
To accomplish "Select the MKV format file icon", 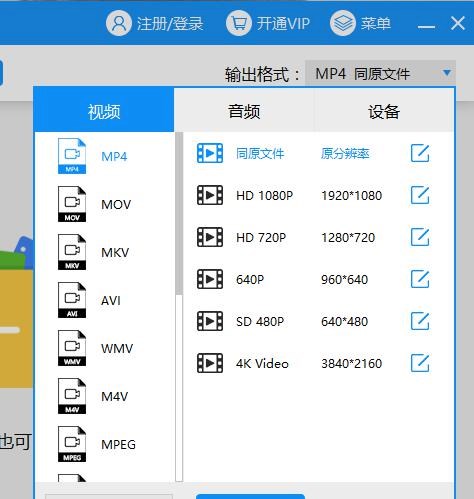I will [72, 252].
